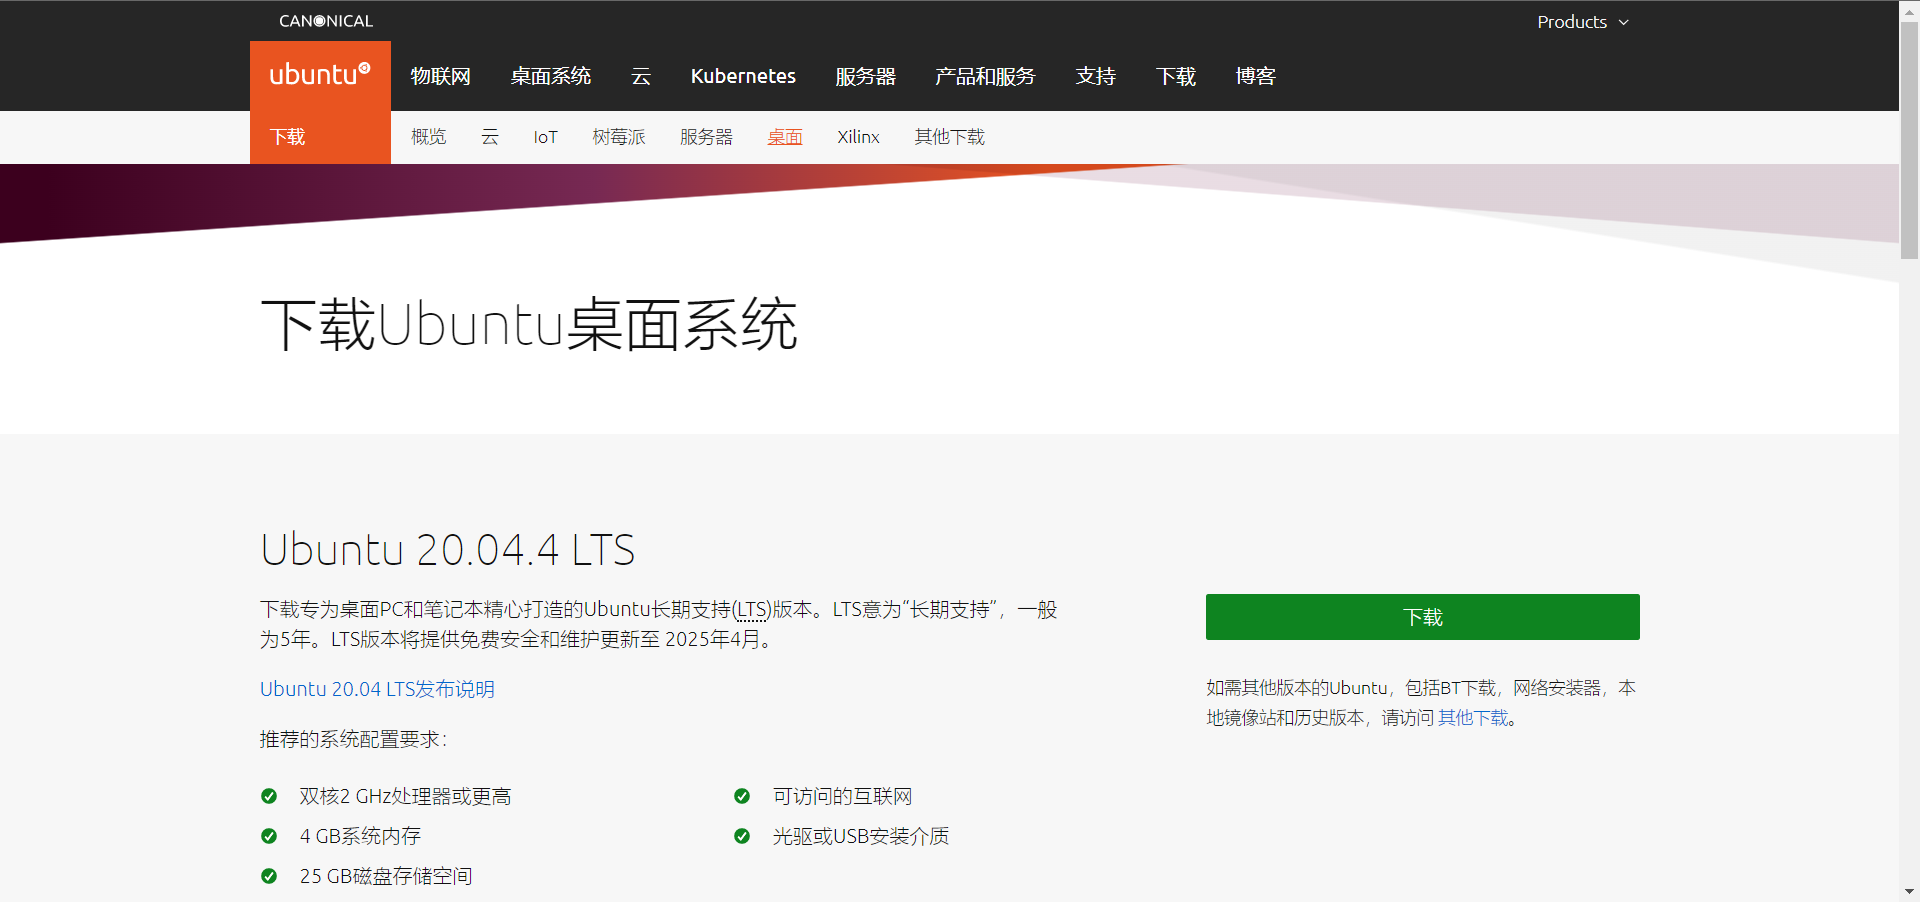1920x902 pixels.
Task: Switch to the 服务器 sub-navigation tab
Action: click(x=706, y=137)
